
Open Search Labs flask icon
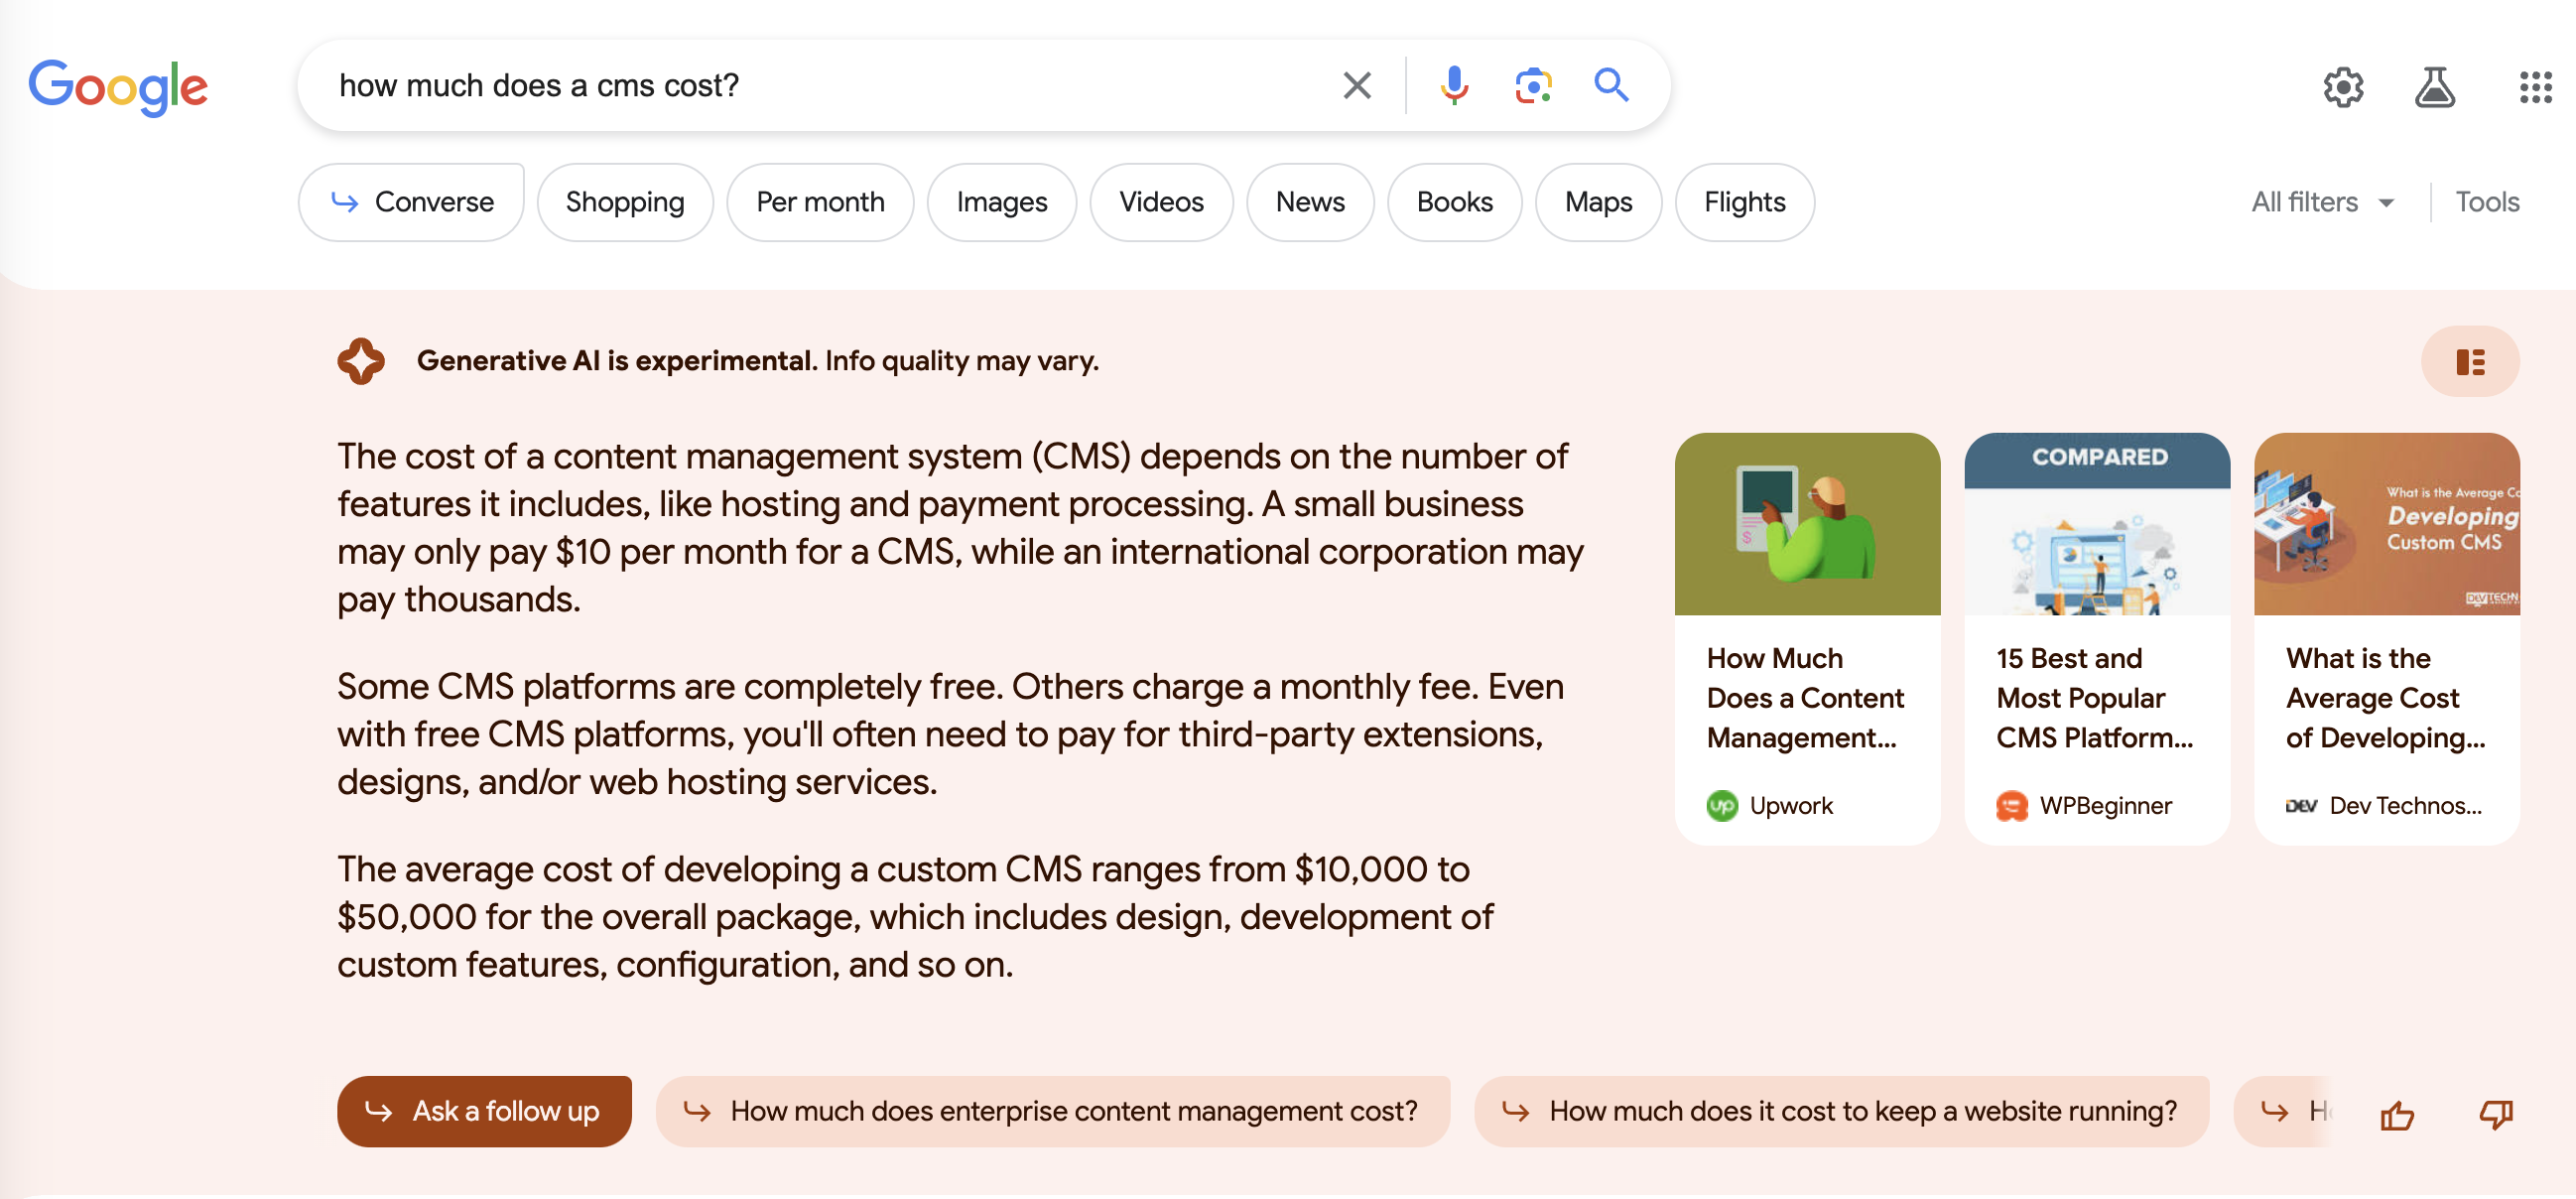(x=2434, y=88)
